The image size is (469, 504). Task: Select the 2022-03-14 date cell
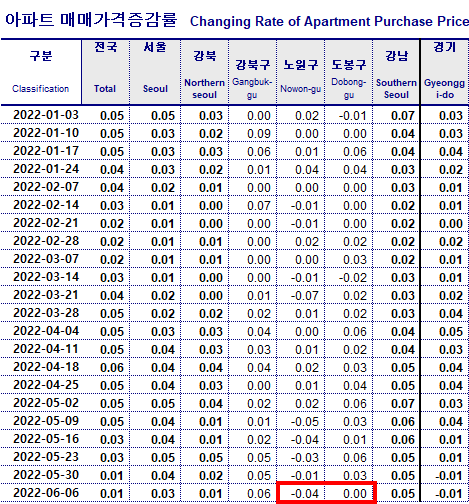point(46,277)
